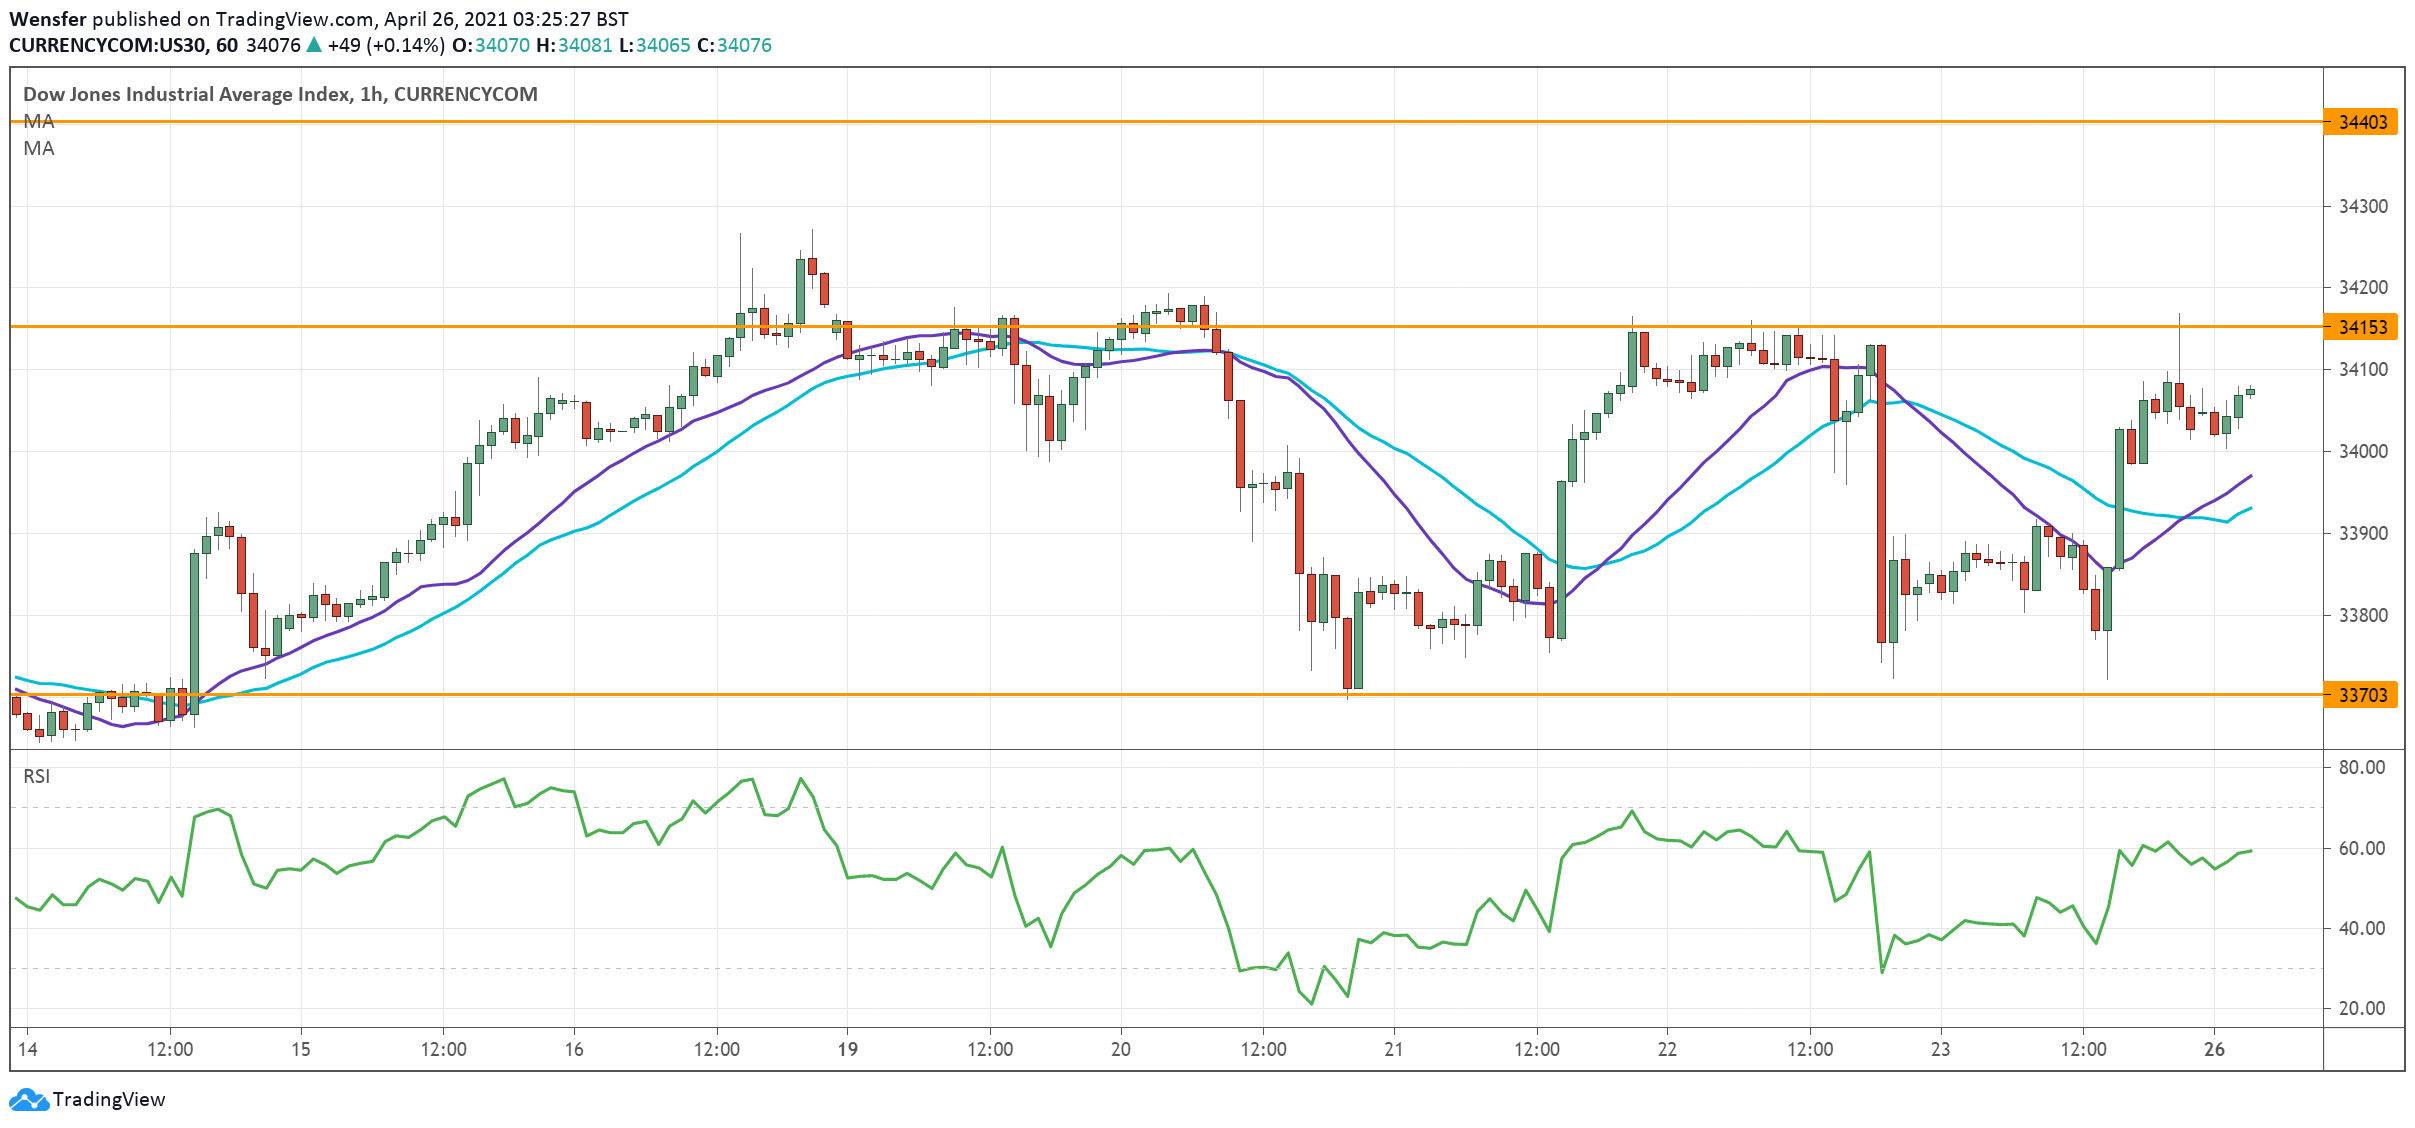The image size is (2415, 1128).
Task: Click the Wensfer author name
Action: tap(47, 19)
